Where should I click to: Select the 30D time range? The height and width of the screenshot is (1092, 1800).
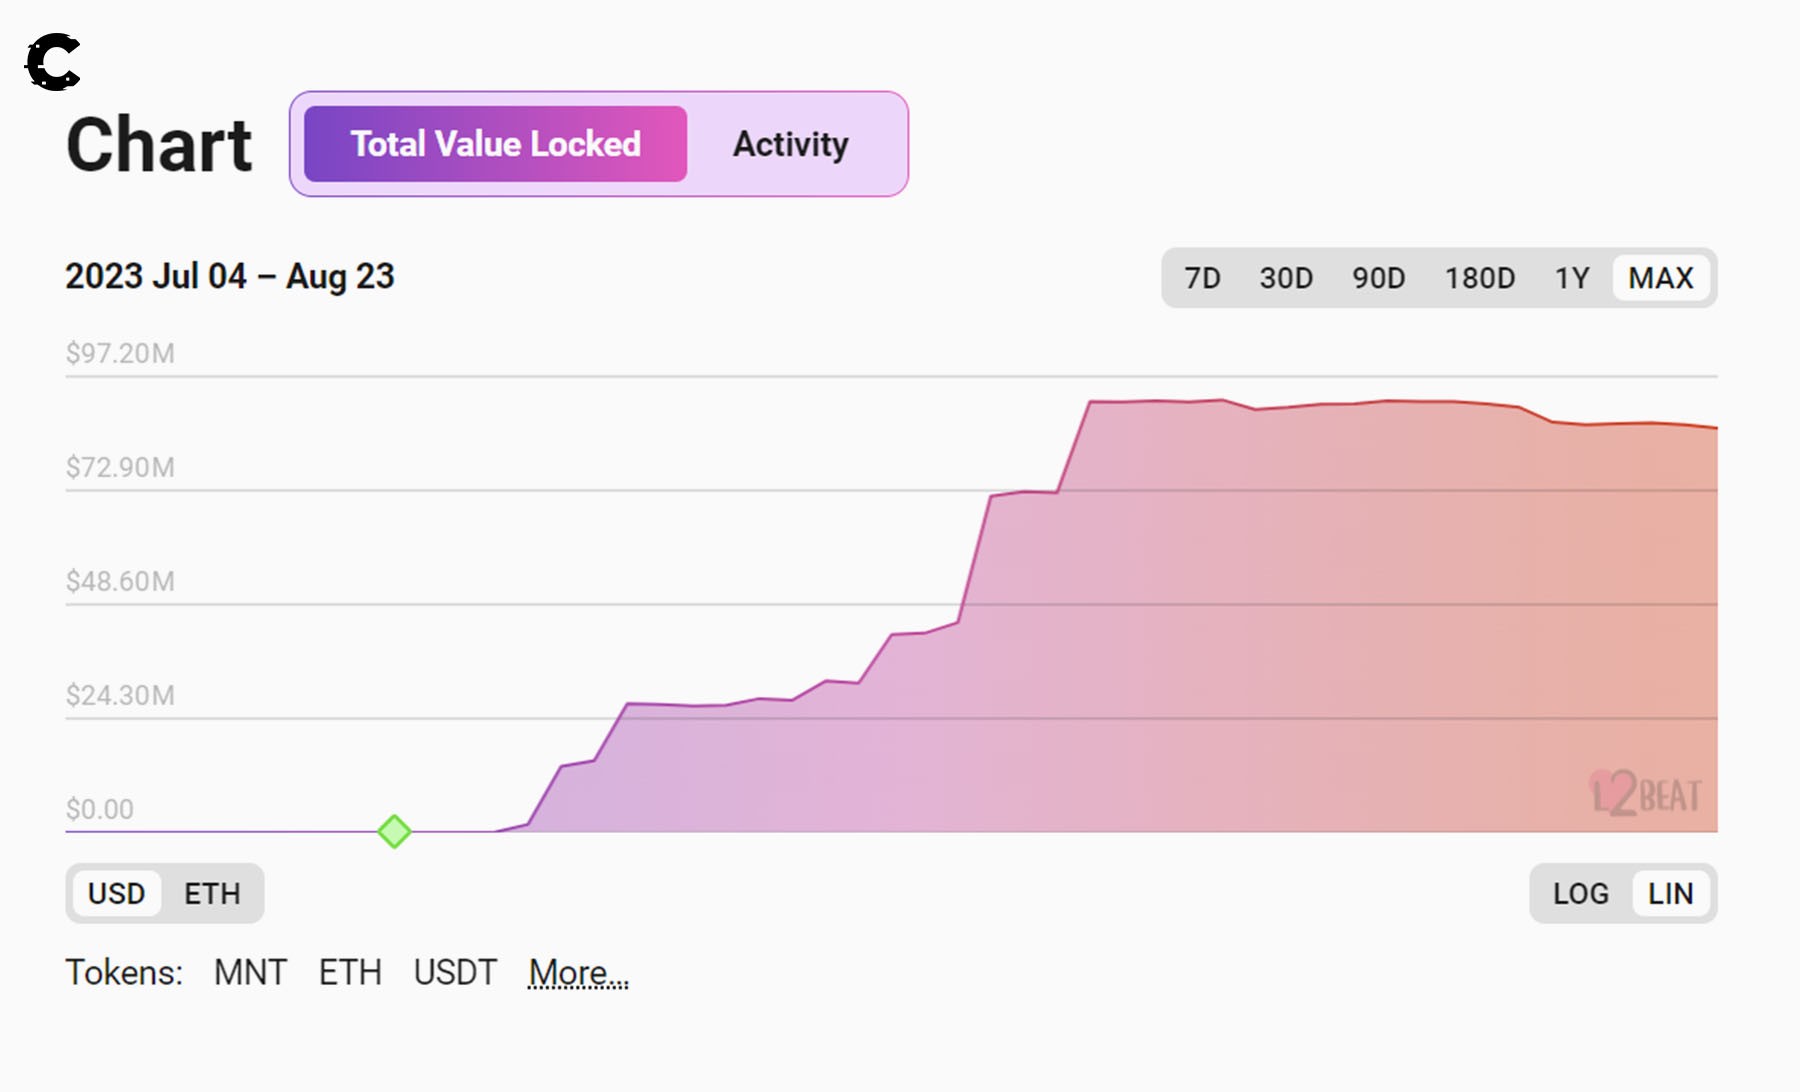(x=1286, y=278)
